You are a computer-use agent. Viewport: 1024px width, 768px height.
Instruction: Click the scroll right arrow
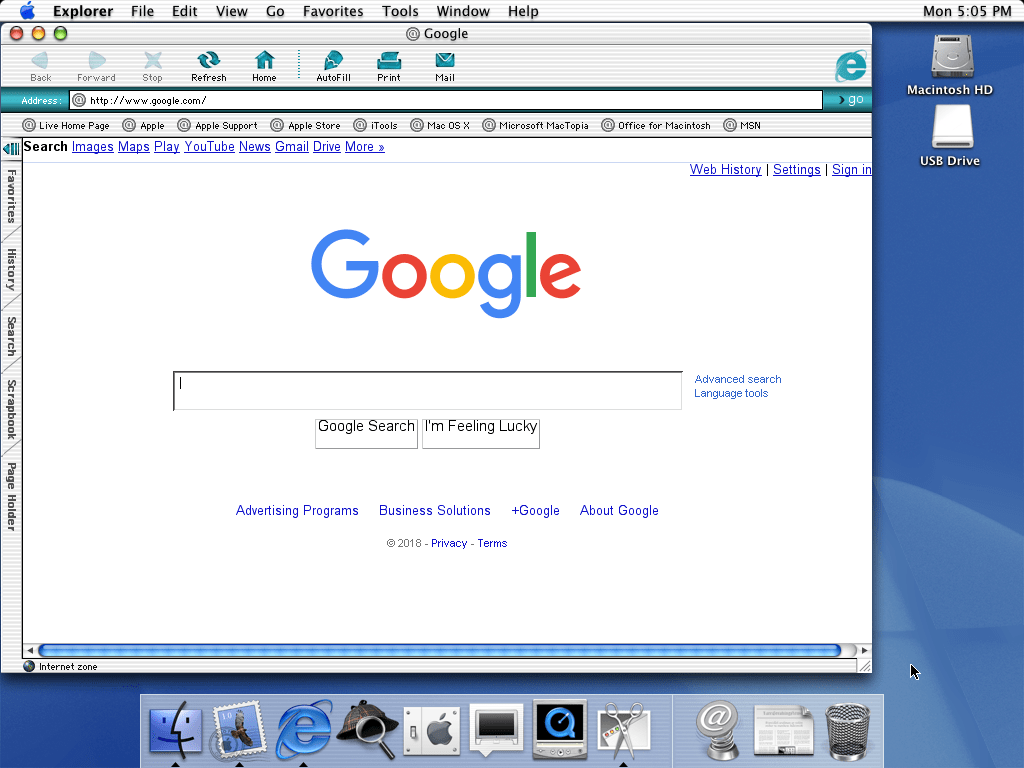point(865,650)
